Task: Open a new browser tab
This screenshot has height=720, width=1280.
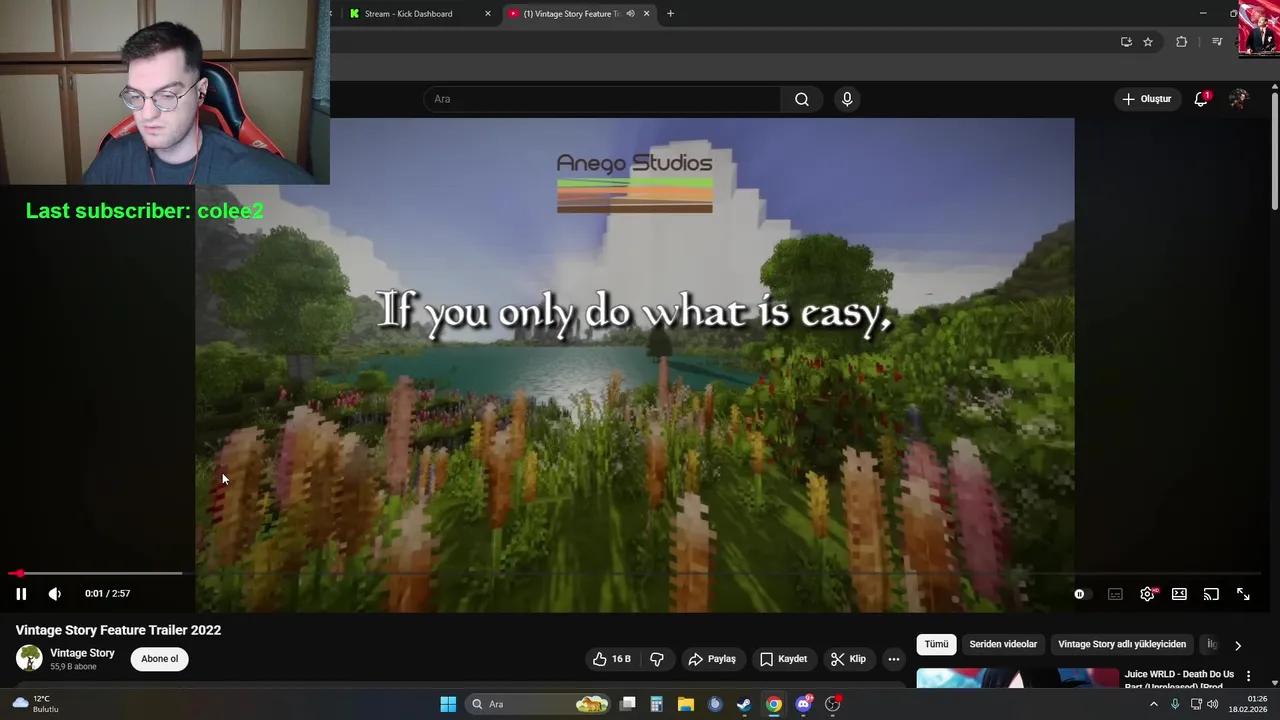Action: tap(671, 14)
